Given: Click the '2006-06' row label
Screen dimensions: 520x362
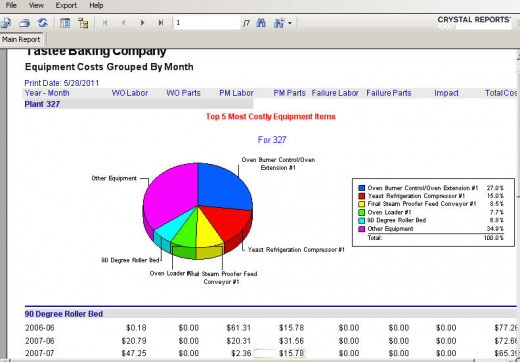Looking at the screenshot, I should [x=40, y=328].
